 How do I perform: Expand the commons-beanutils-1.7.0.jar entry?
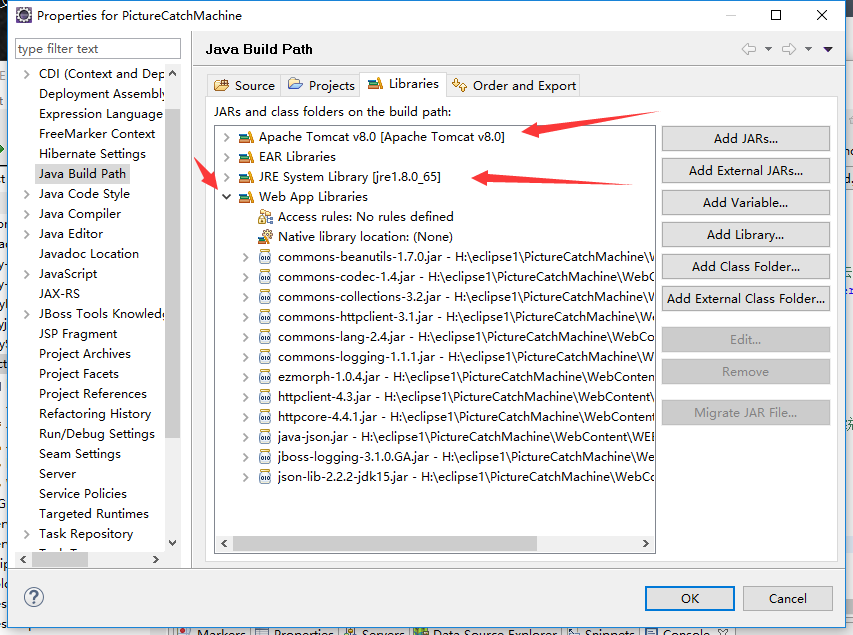(245, 257)
